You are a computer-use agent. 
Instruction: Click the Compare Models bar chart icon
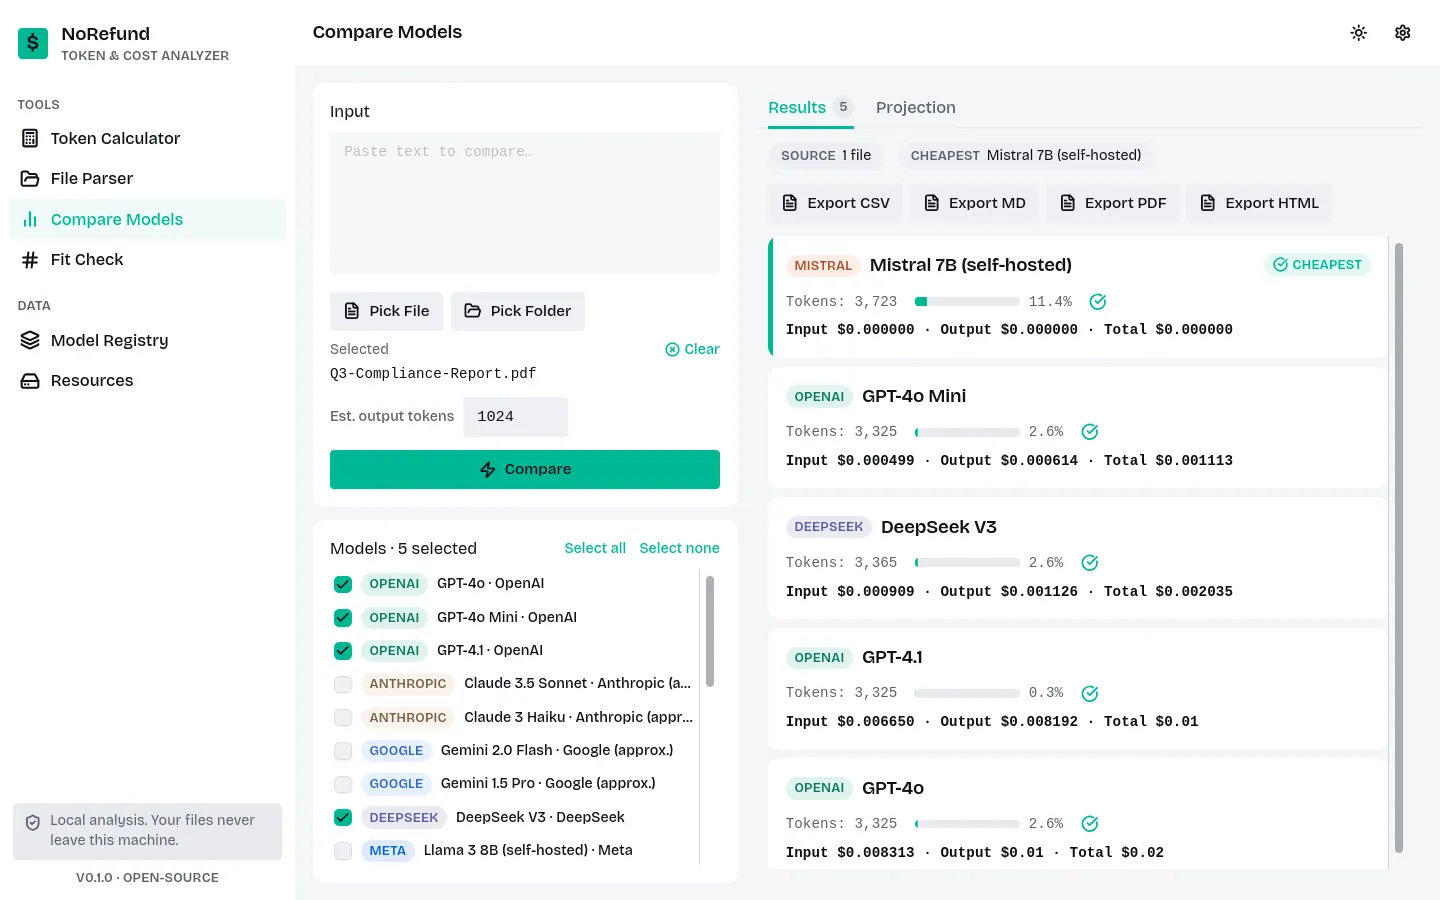click(30, 219)
